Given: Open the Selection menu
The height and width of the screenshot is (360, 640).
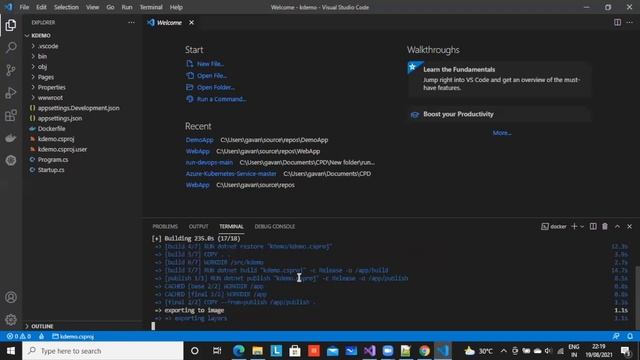Looking at the screenshot, I should 66,7.
